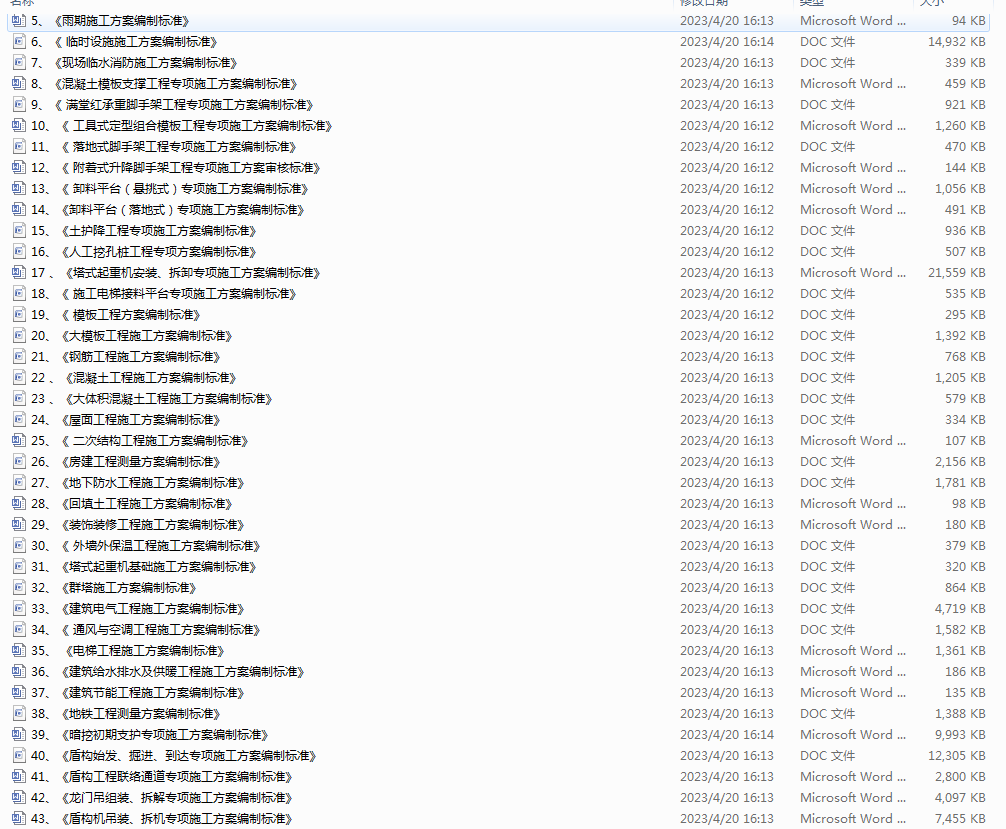Select file name 24、《屋面工程施工方案编制标准》

pyautogui.click(x=126, y=420)
